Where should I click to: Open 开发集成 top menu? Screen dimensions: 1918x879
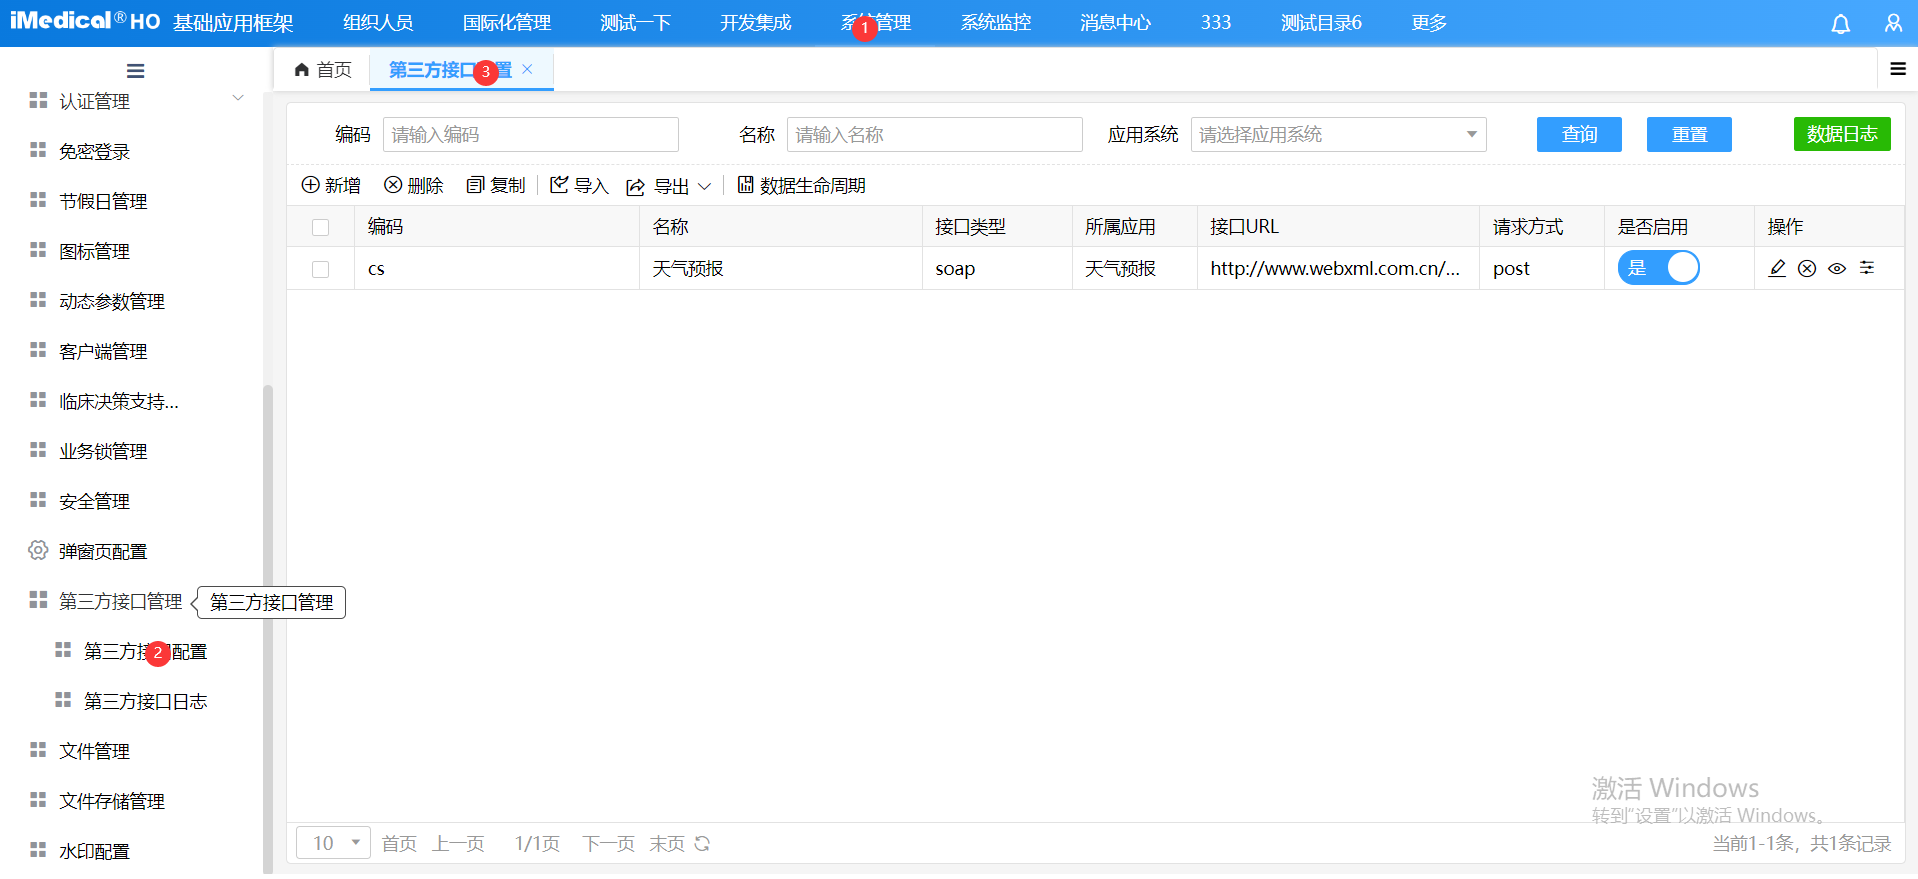pos(756,23)
